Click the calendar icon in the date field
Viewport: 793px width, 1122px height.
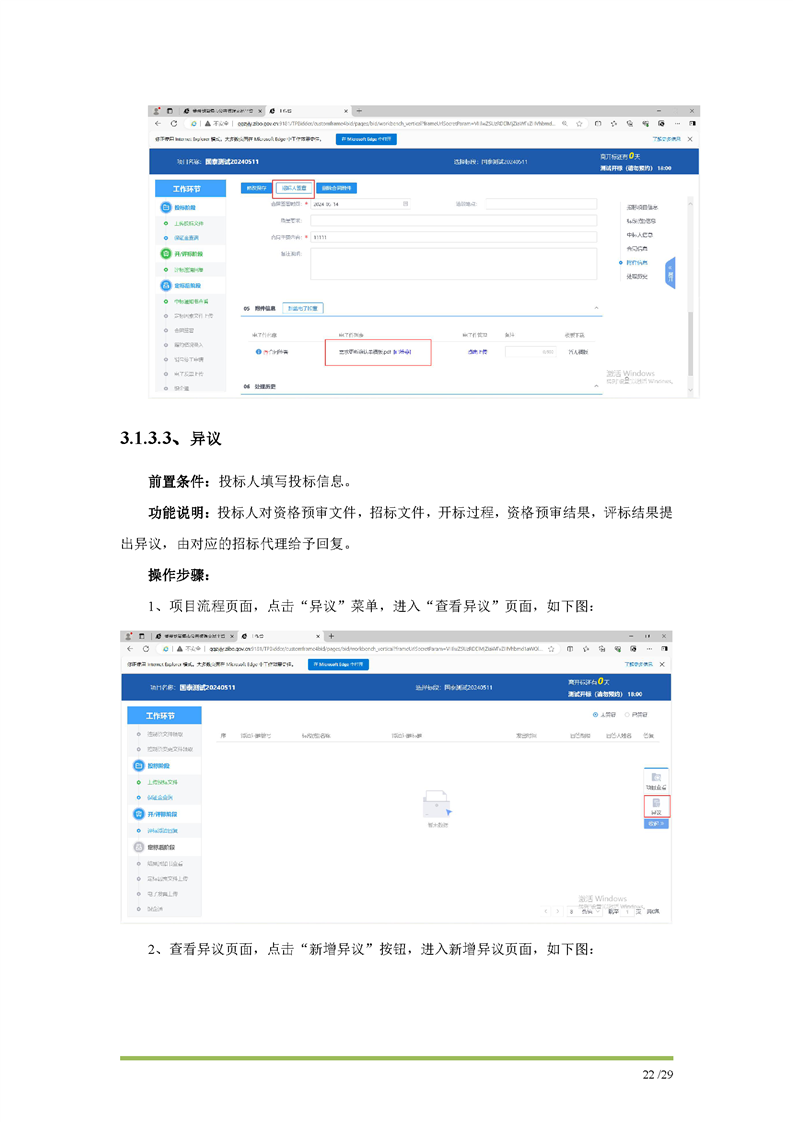tap(406, 203)
